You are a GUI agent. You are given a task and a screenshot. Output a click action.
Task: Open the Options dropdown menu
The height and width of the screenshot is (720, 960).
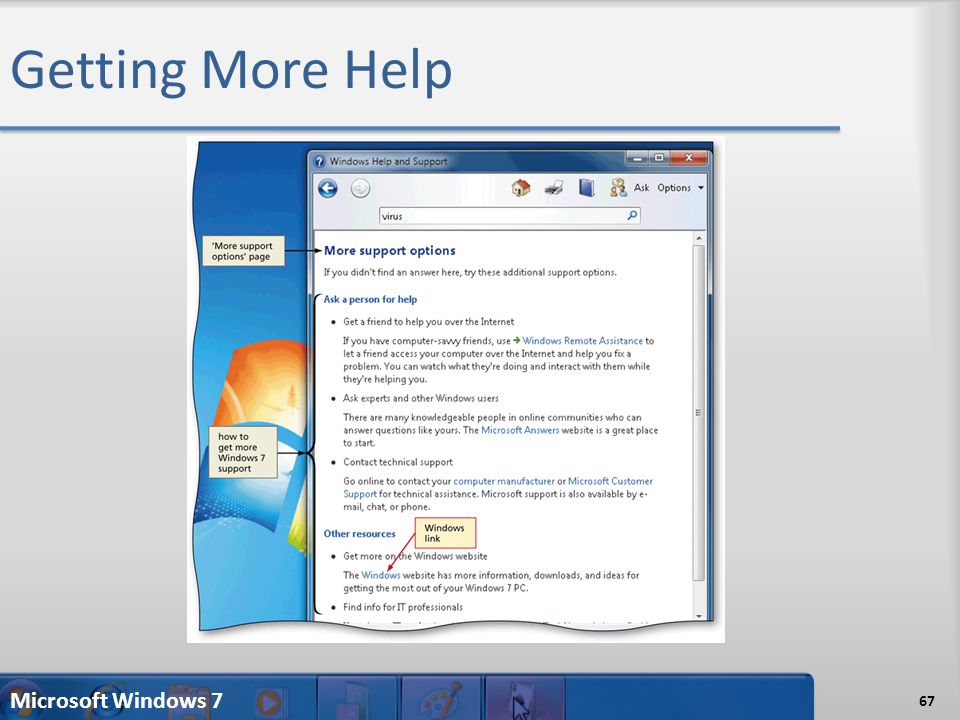680,188
